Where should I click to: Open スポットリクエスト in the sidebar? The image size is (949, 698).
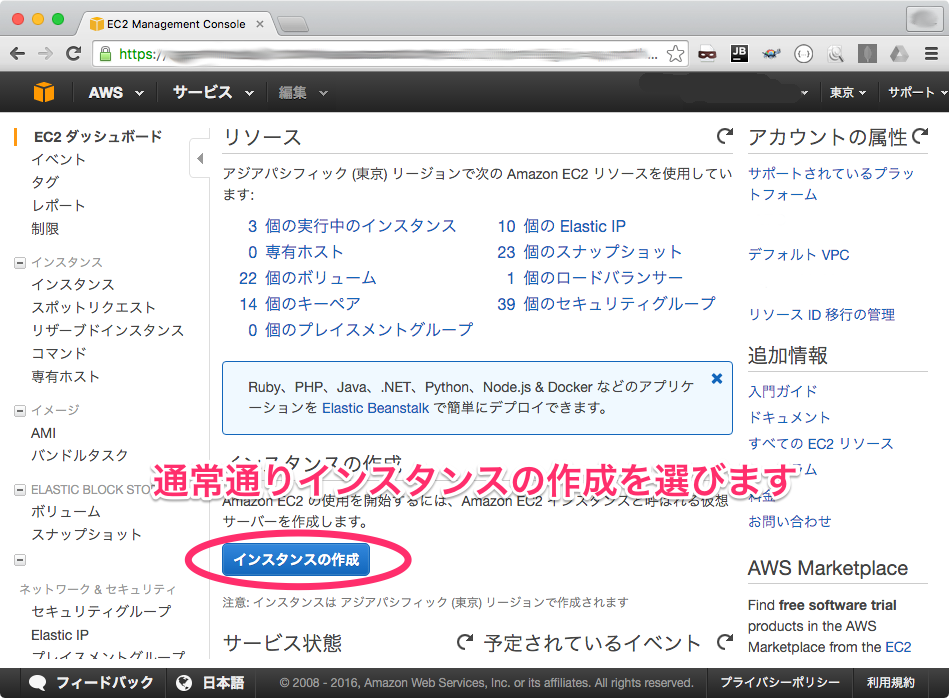(x=93, y=308)
